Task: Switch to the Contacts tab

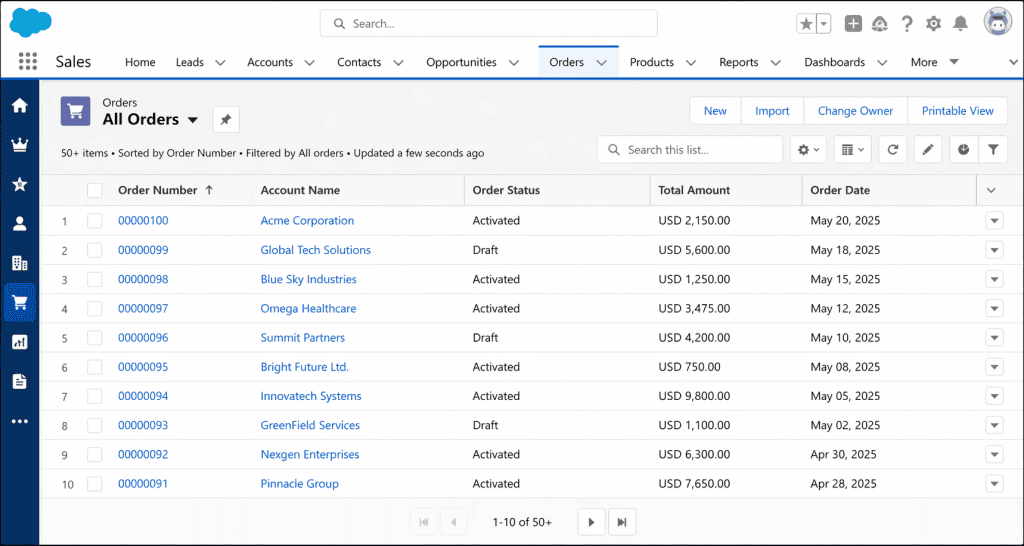Action: [x=359, y=62]
